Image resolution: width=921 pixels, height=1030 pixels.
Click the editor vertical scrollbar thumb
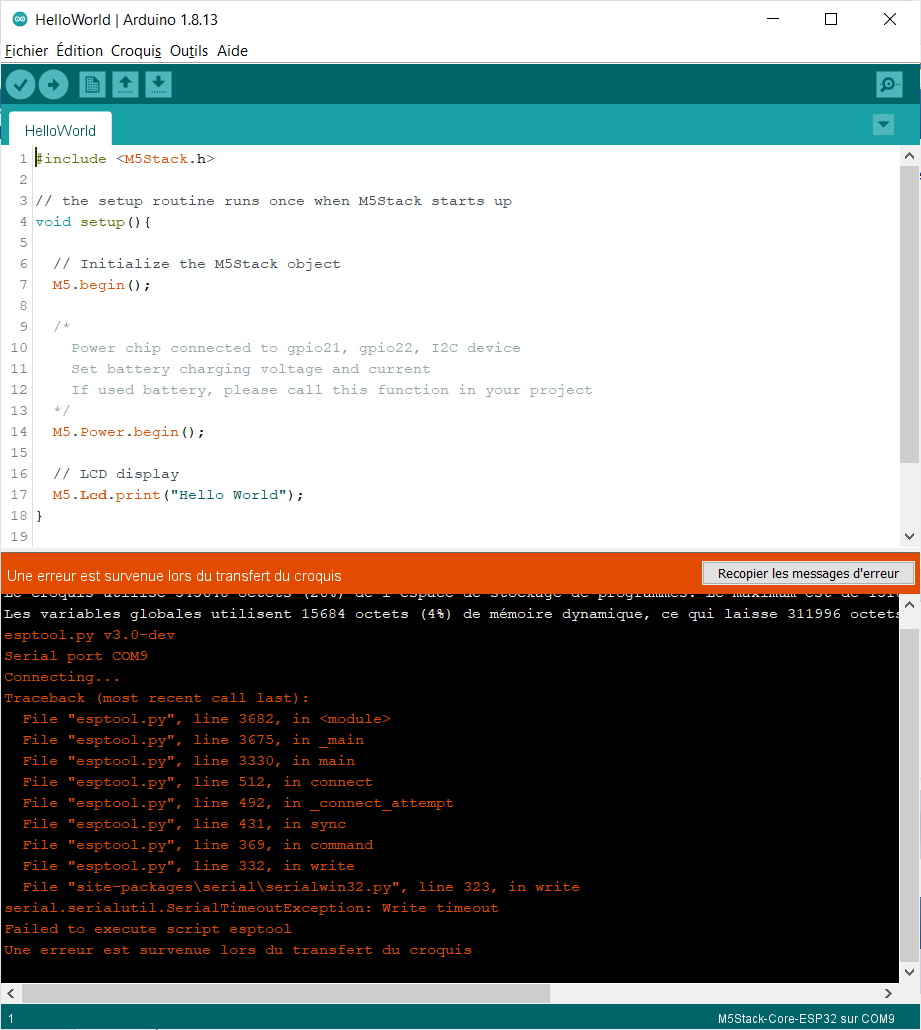tap(909, 315)
